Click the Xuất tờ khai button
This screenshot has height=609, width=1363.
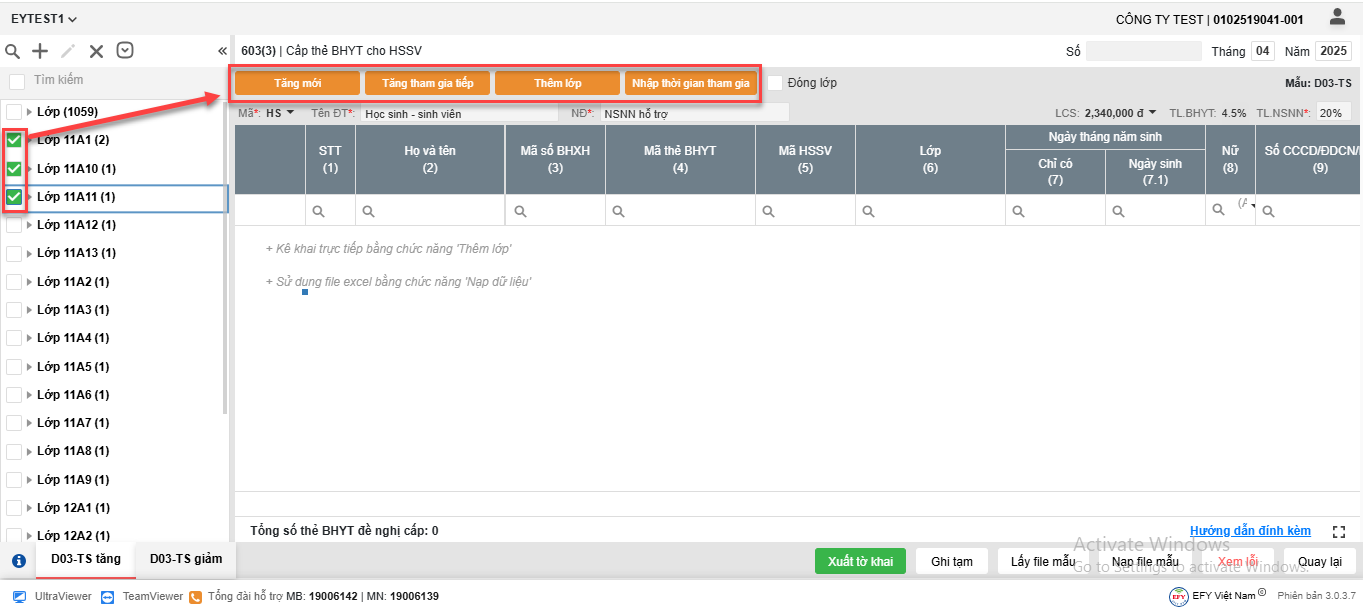(x=860, y=562)
